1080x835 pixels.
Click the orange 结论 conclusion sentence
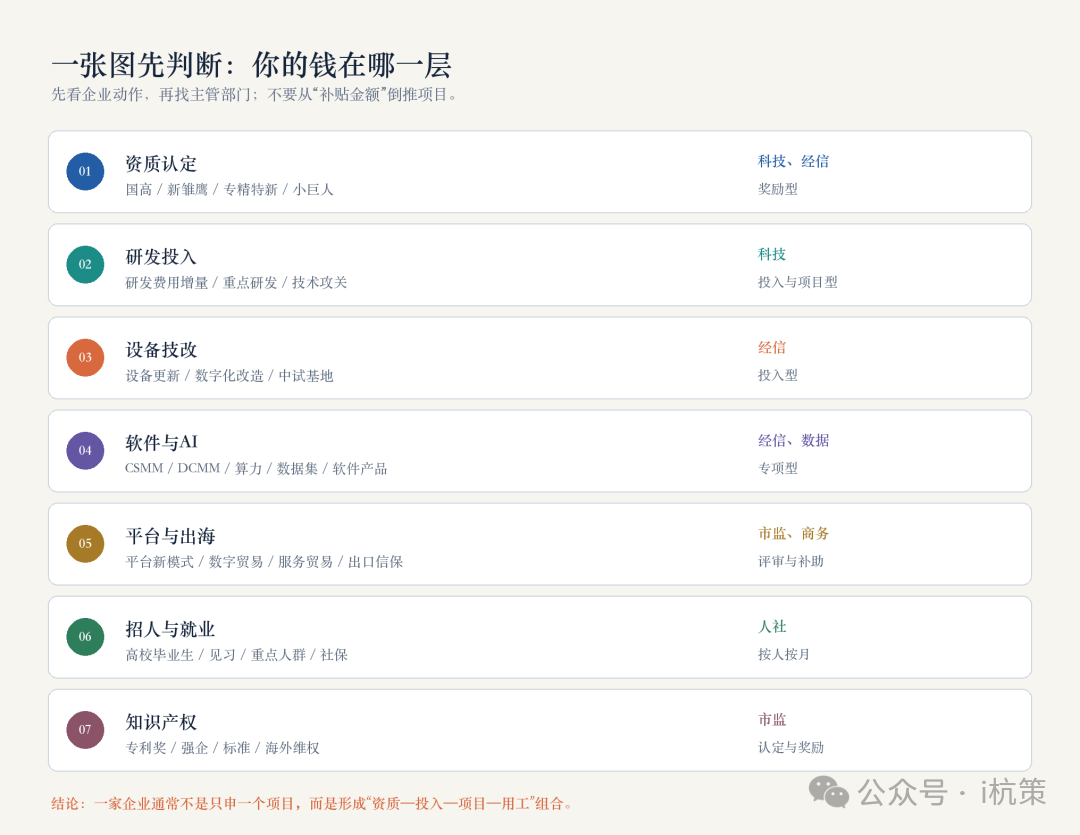[311, 803]
